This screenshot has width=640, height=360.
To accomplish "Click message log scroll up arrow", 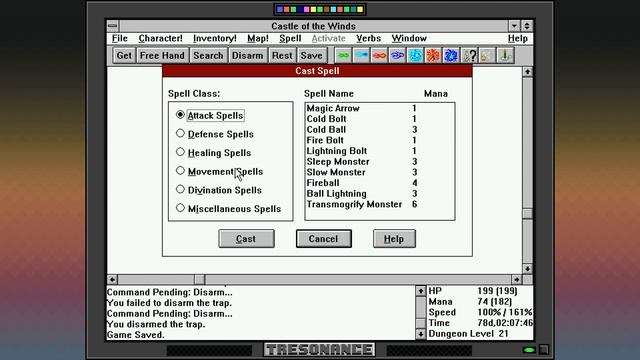I will tap(420, 291).
